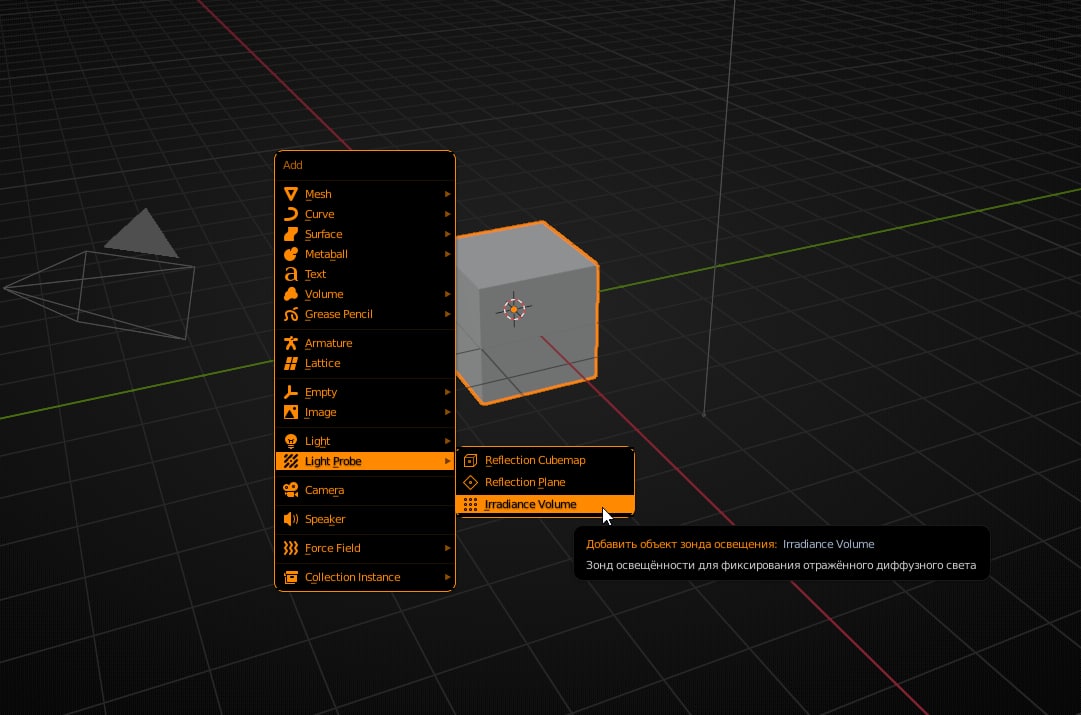
Task: Click the Curve icon in Add menu
Action: (291, 214)
